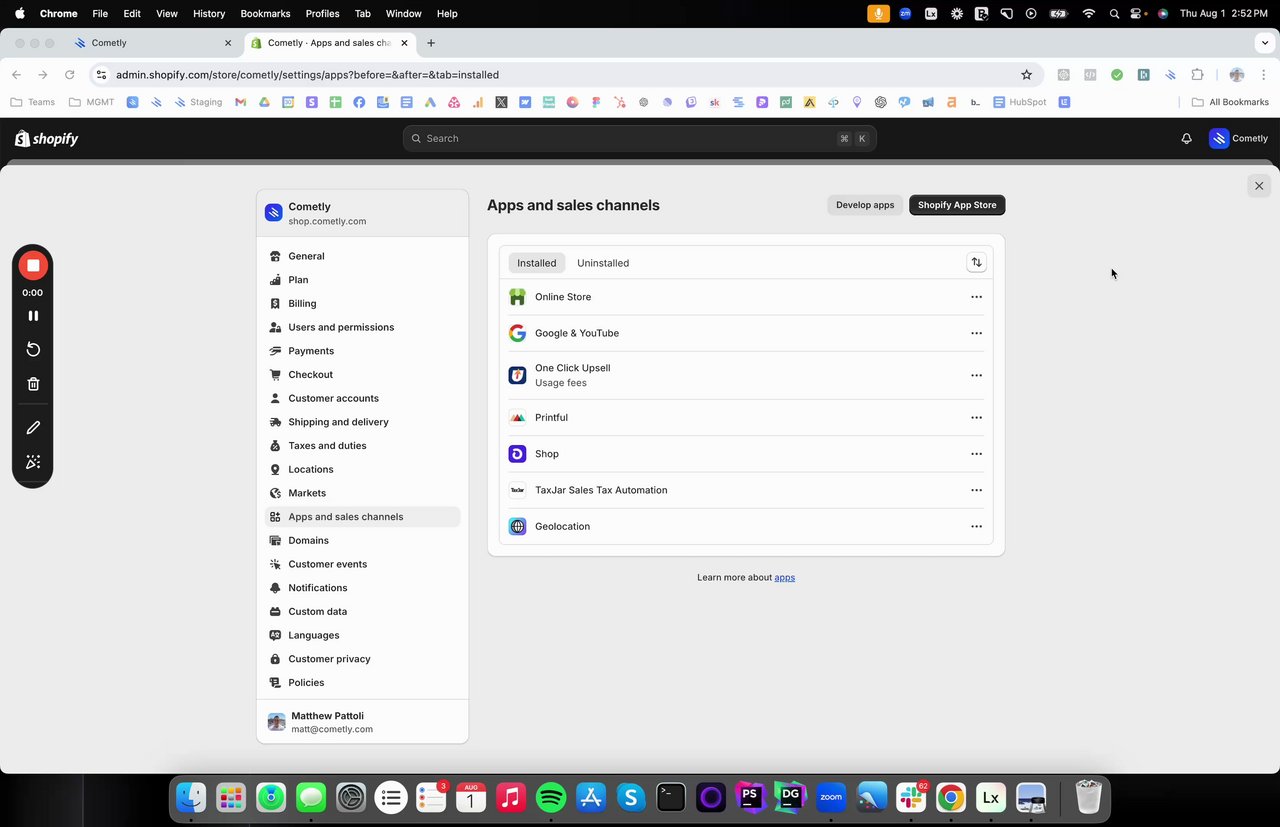Open the Plan settings

point(362,280)
